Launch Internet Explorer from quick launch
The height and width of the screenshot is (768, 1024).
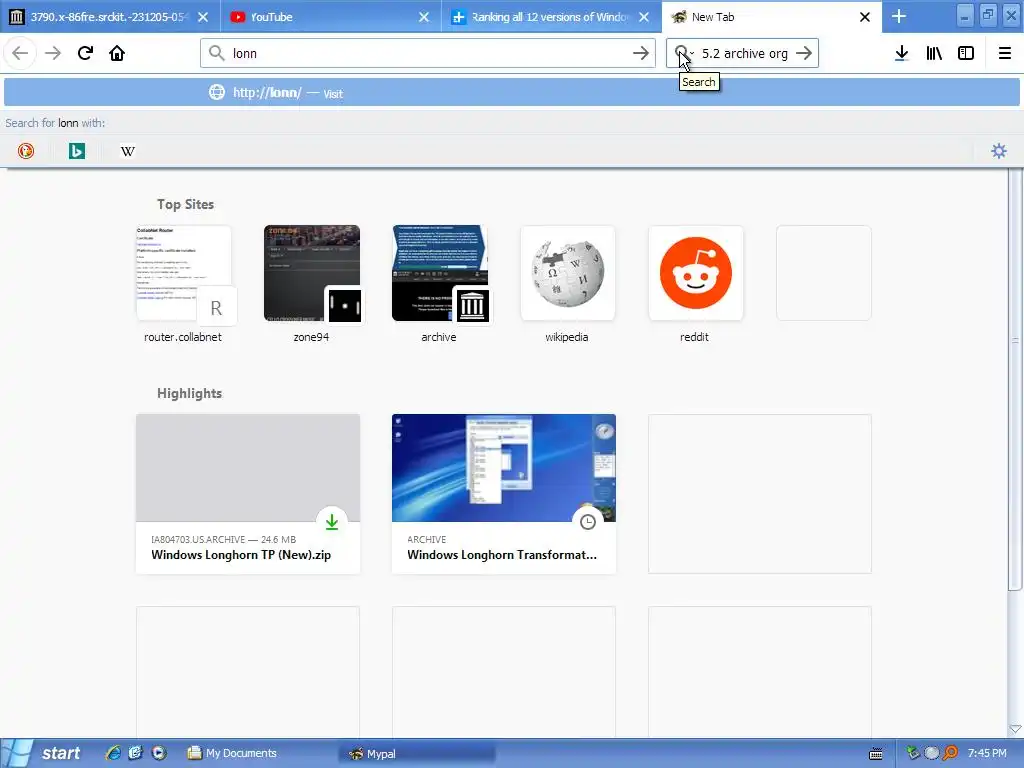coord(113,753)
